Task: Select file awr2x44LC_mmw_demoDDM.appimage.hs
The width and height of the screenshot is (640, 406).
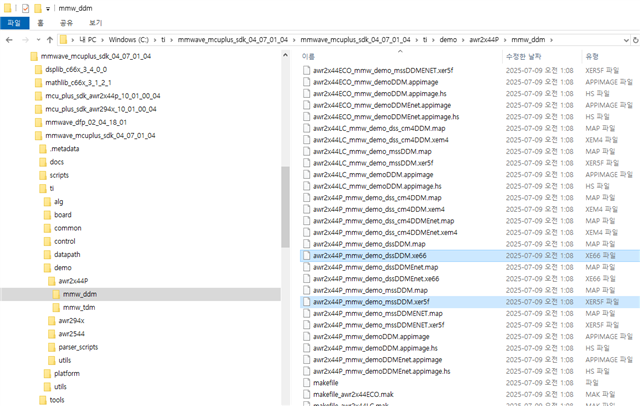Action: (377, 186)
